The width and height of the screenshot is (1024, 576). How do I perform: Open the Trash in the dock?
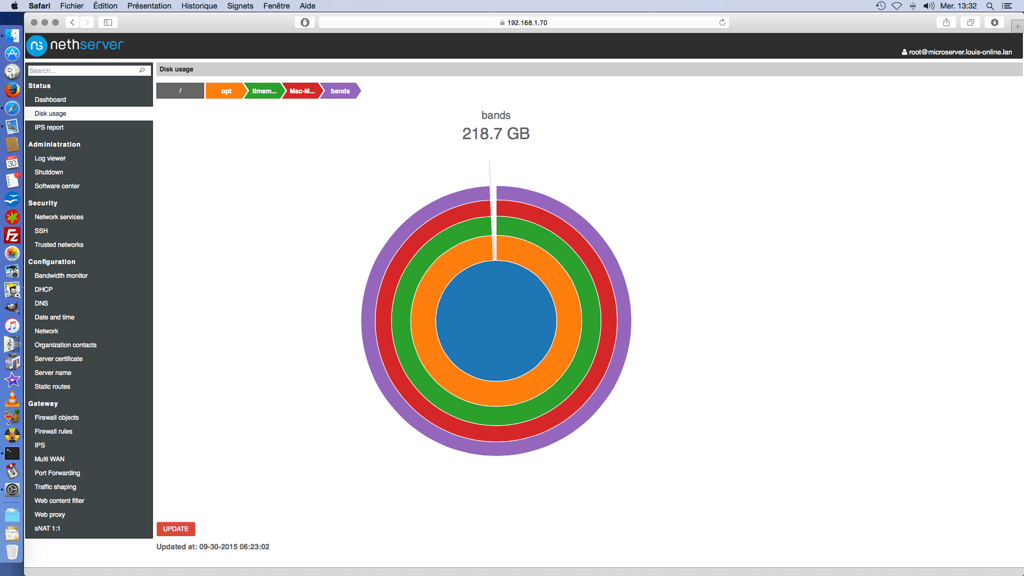(x=12, y=552)
